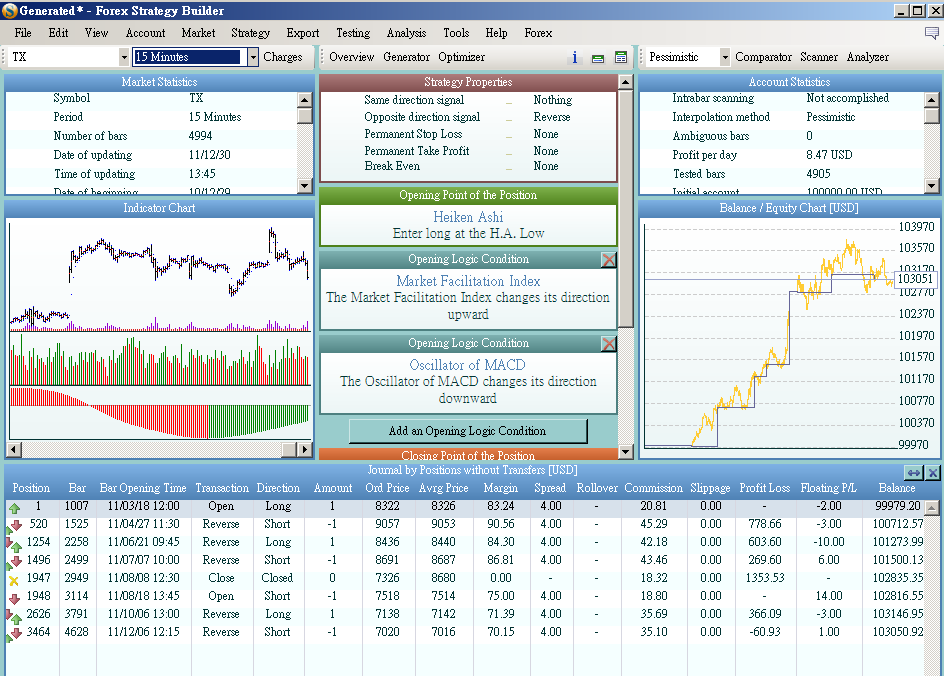Click Market Statistics scrollbar down arrow
The width and height of the screenshot is (944, 676).
pos(305,187)
